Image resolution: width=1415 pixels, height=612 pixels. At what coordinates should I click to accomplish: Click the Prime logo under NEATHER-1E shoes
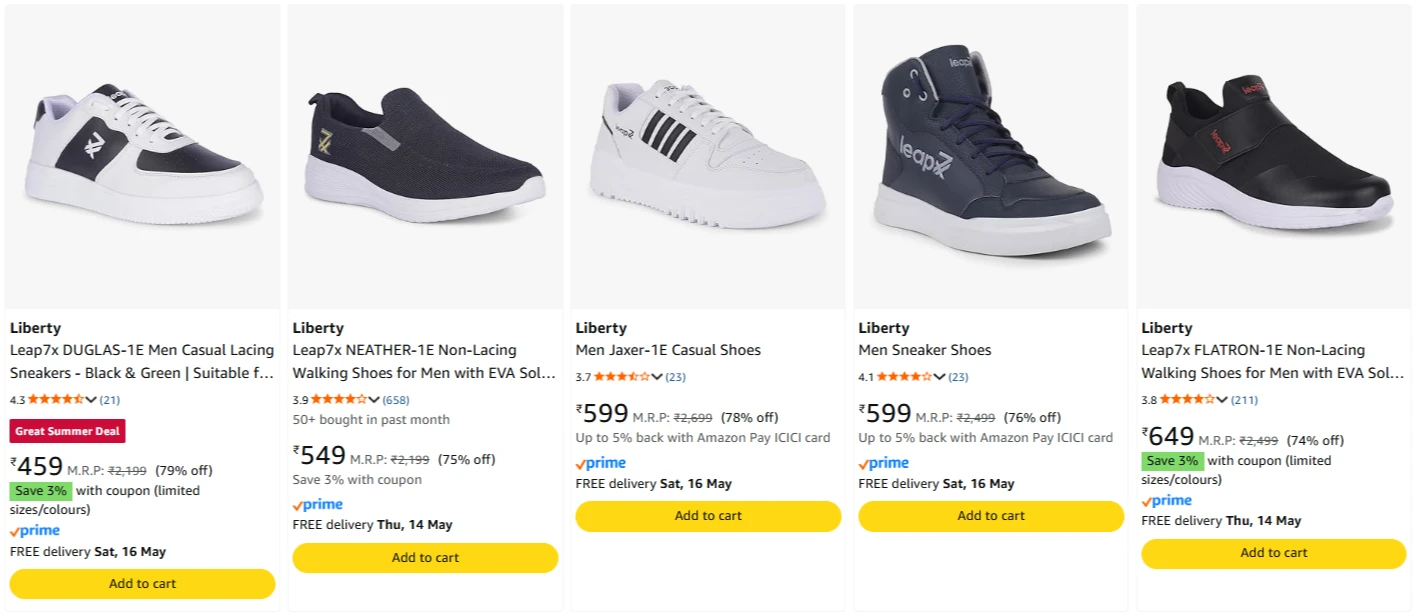coord(317,505)
